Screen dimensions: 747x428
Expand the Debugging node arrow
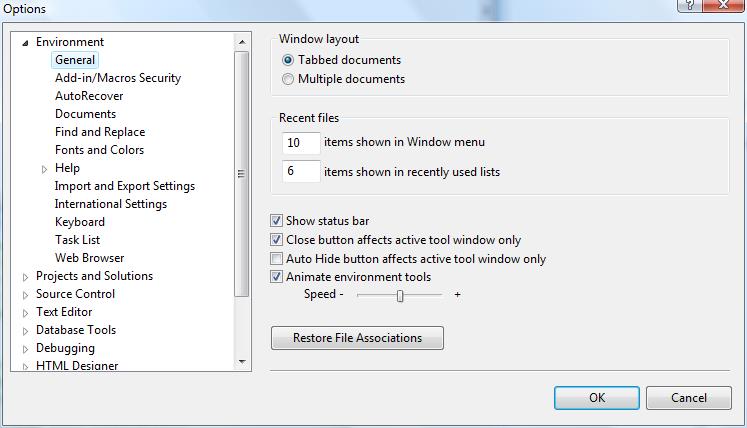(x=25, y=349)
